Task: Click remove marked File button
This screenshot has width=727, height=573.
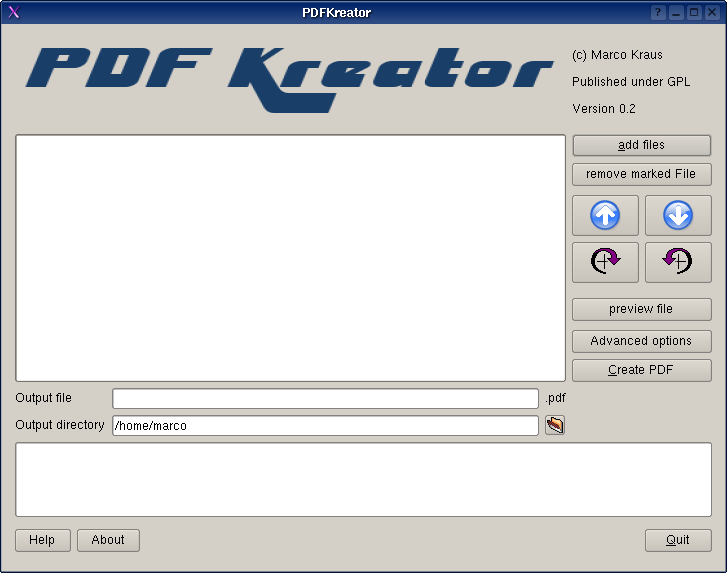Action: (642, 174)
